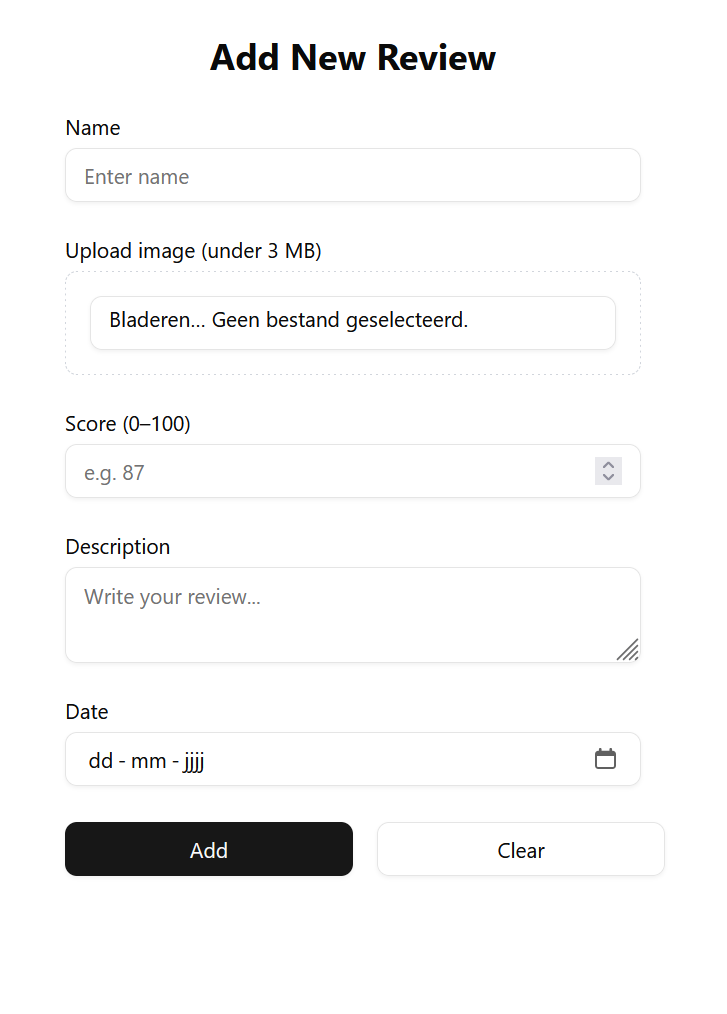
Task: Click the 'Description' label
Action: coord(118,547)
